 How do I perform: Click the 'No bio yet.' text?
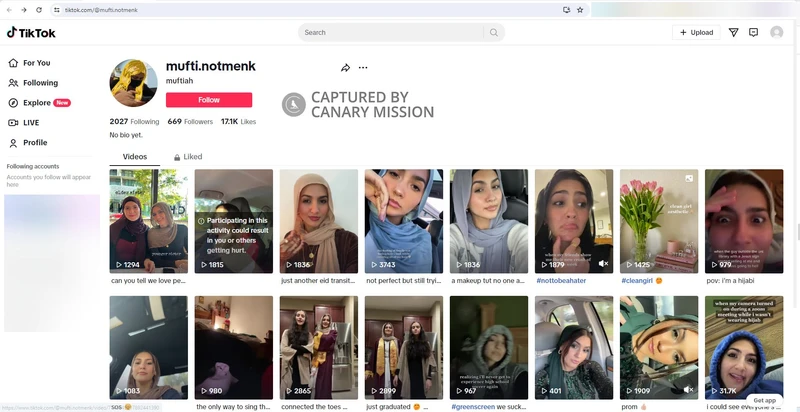pyautogui.click(x=126, y=135)
